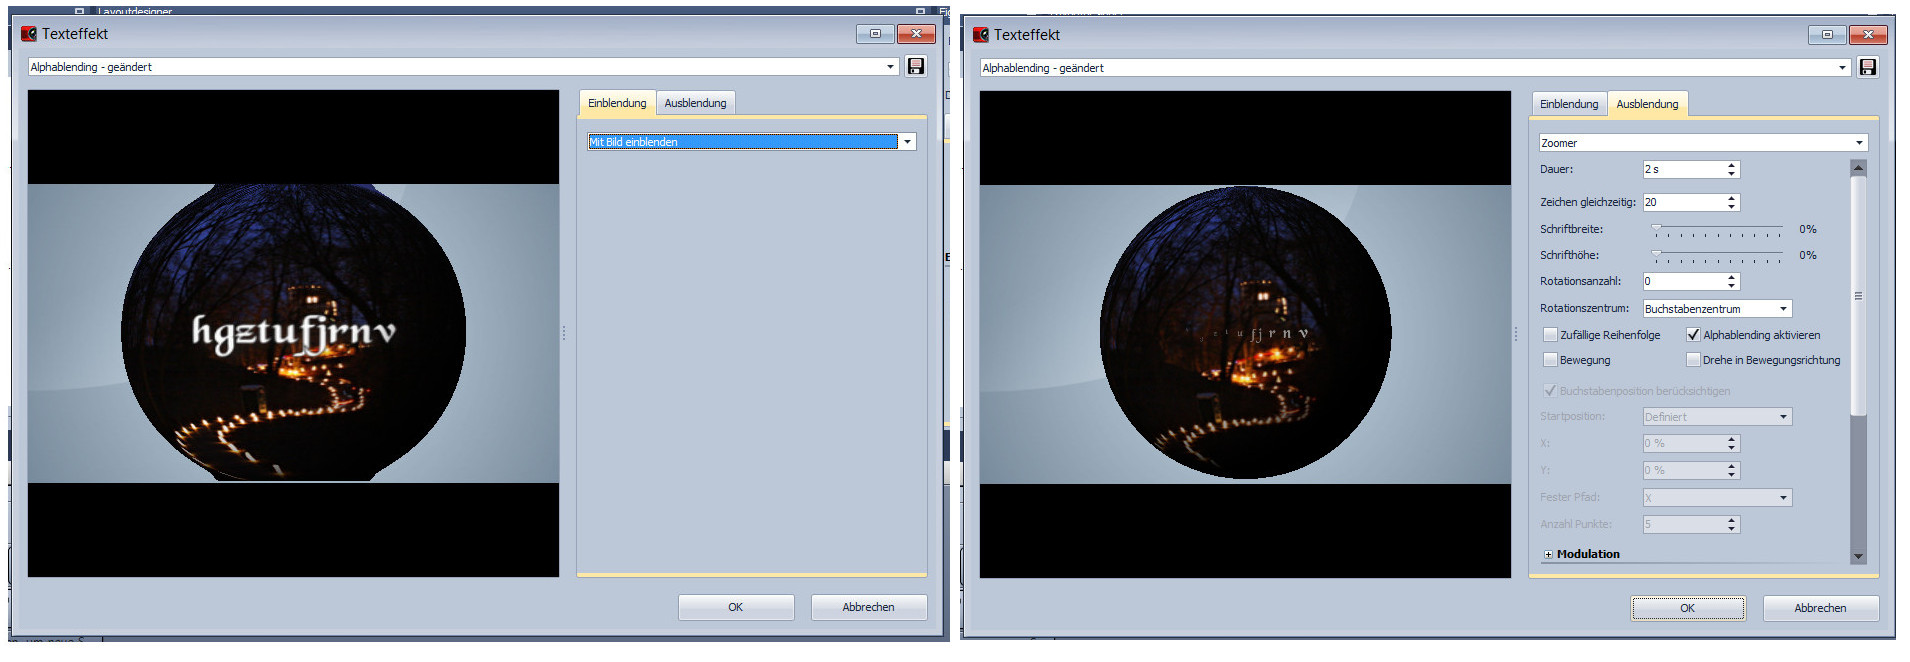
Task: Click the floppy save icon in the left Texteffekt dialog
Action: [915, 67]
